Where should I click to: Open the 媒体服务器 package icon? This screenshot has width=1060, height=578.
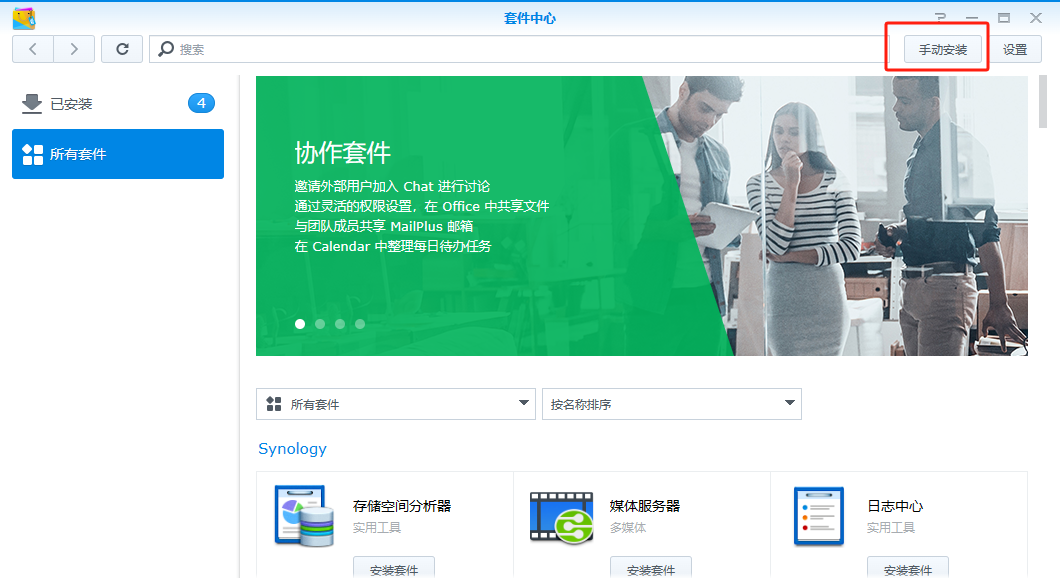pos(562,517)
